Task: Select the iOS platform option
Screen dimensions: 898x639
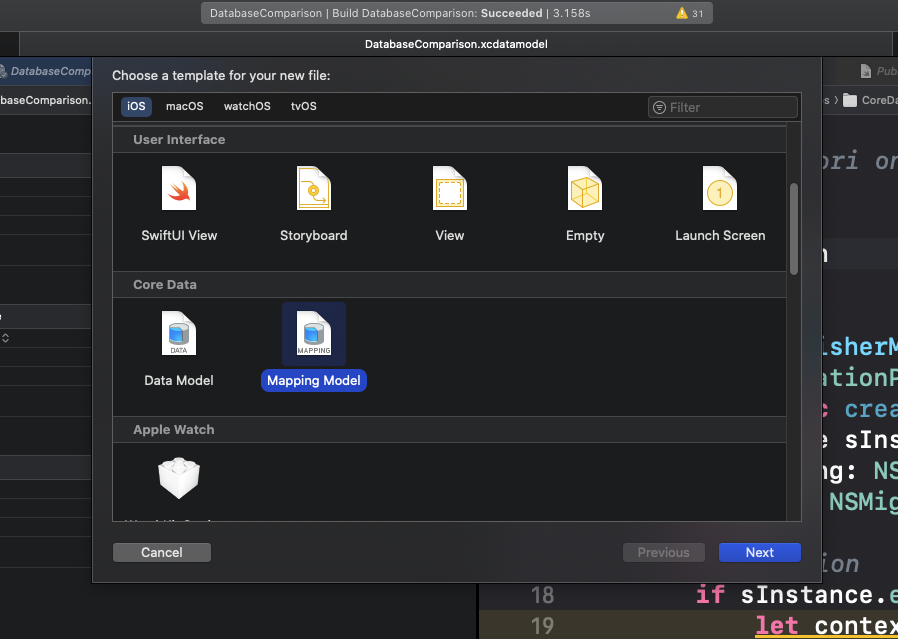Action: coord(135,106)
